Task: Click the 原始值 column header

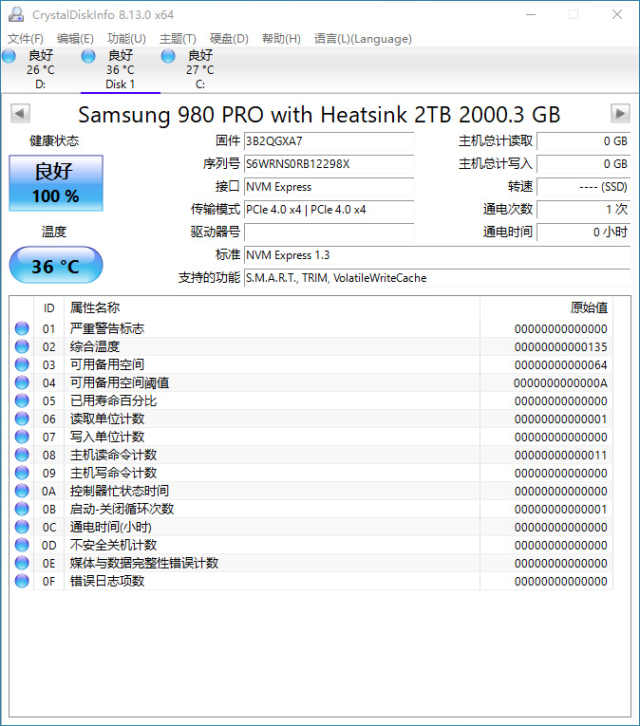Action: (546, 308)
